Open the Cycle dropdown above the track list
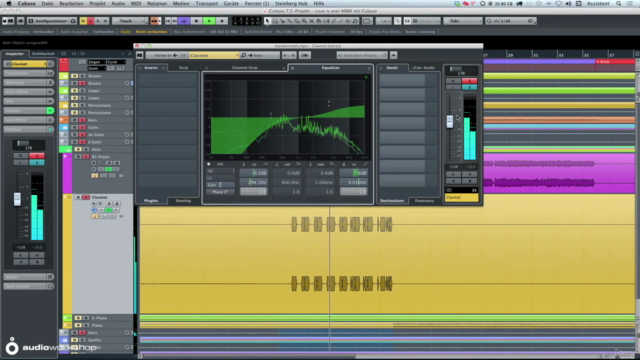640x360 pixels. pyautogui.click(x=116, y=62)
